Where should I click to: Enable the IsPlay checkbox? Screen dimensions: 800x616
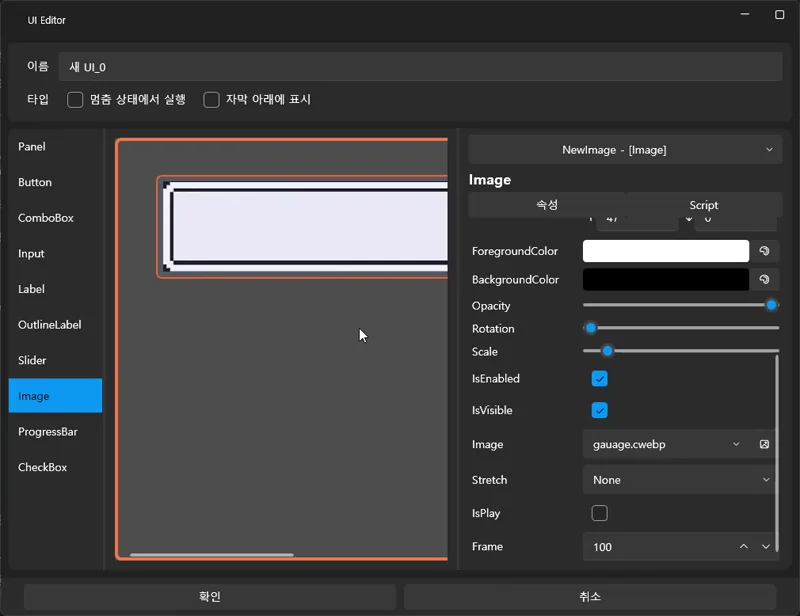600,513
